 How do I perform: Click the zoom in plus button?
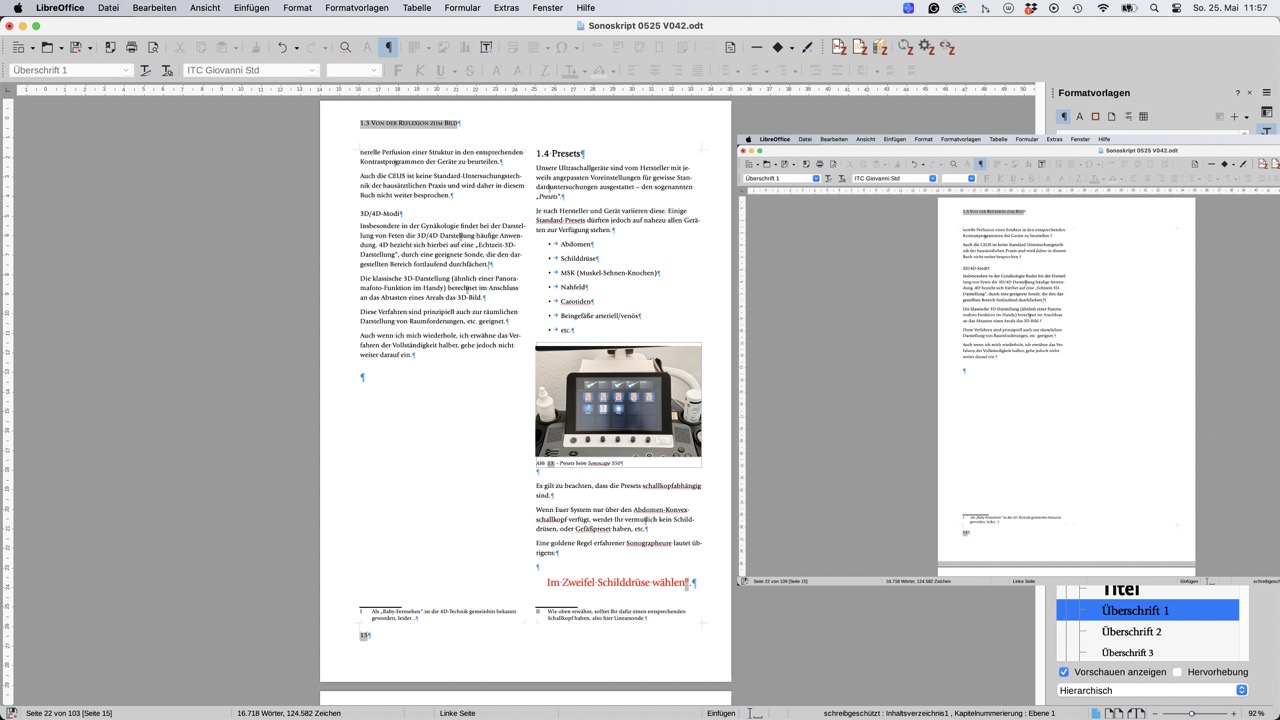[1234, 714]
